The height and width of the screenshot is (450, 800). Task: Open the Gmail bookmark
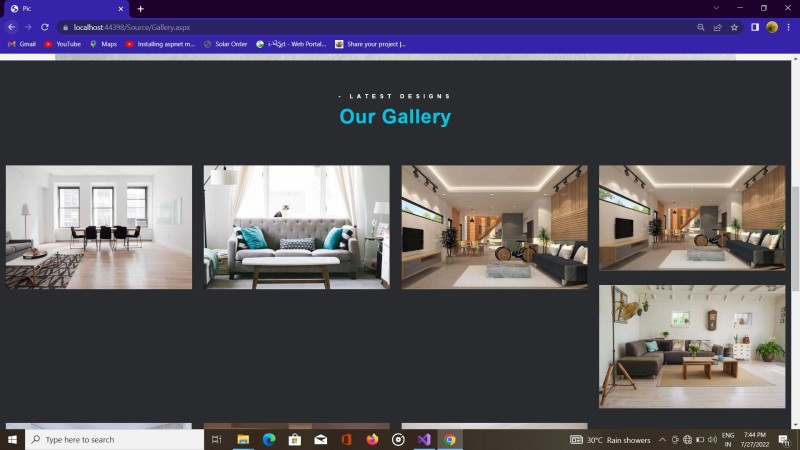tap(21, 44)
